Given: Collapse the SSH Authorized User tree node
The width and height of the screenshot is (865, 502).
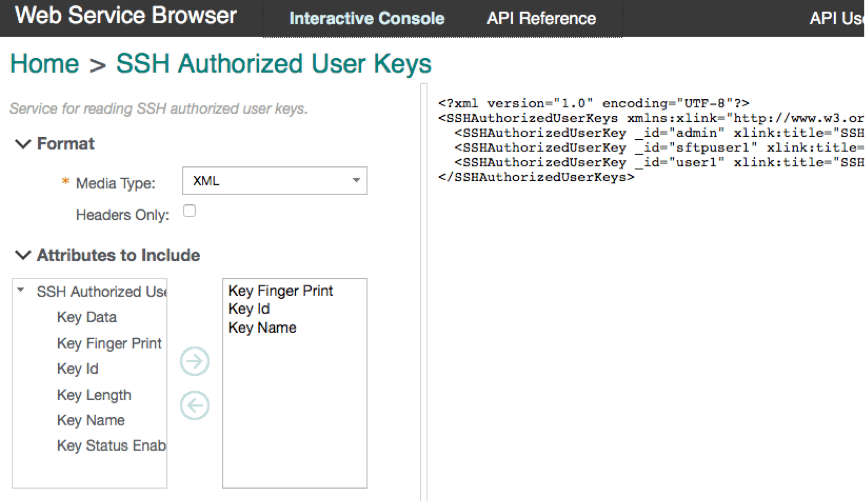Looking at the screenshot, I should pyautogui.click(x=21, y=290).
